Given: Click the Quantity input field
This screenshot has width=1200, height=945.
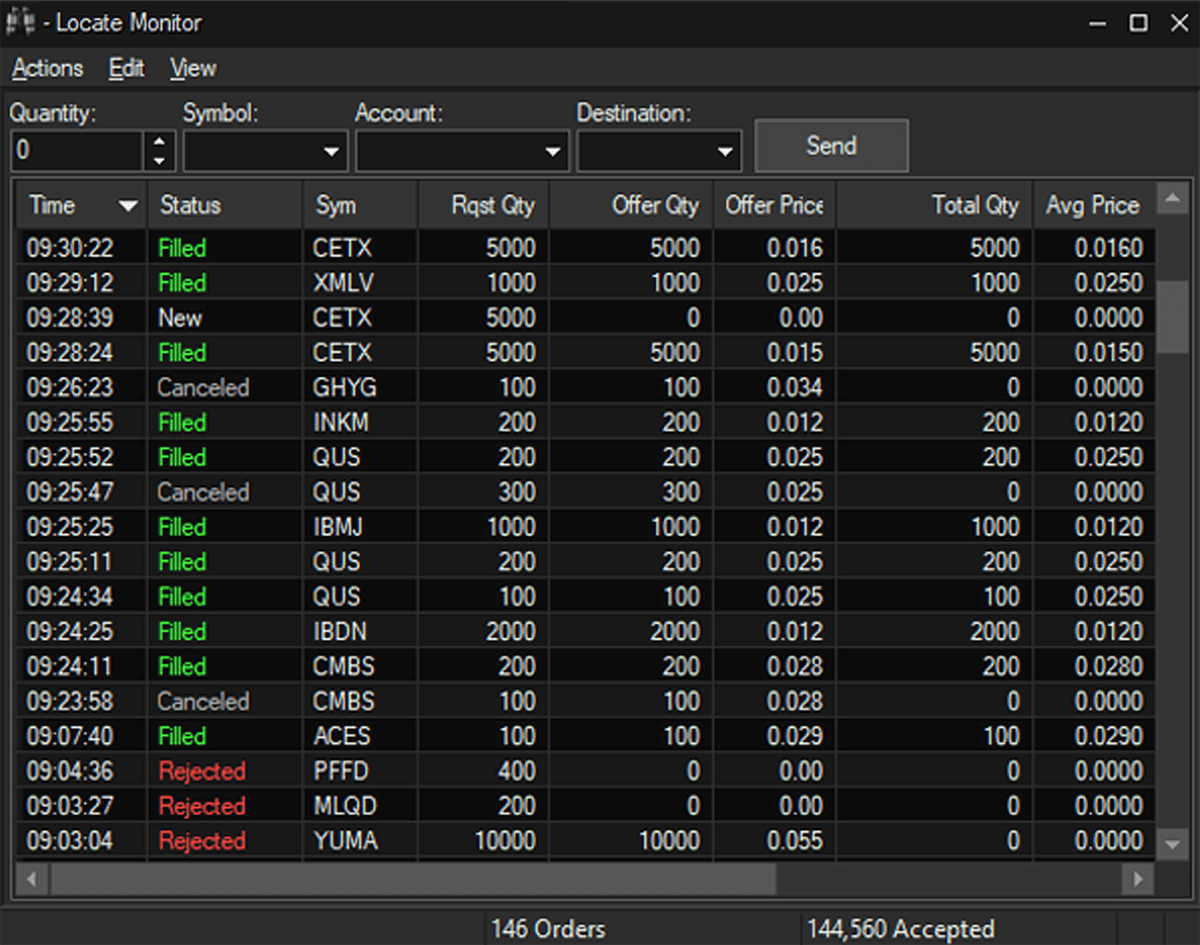Looking at the screenshot, I should (77, 151).
